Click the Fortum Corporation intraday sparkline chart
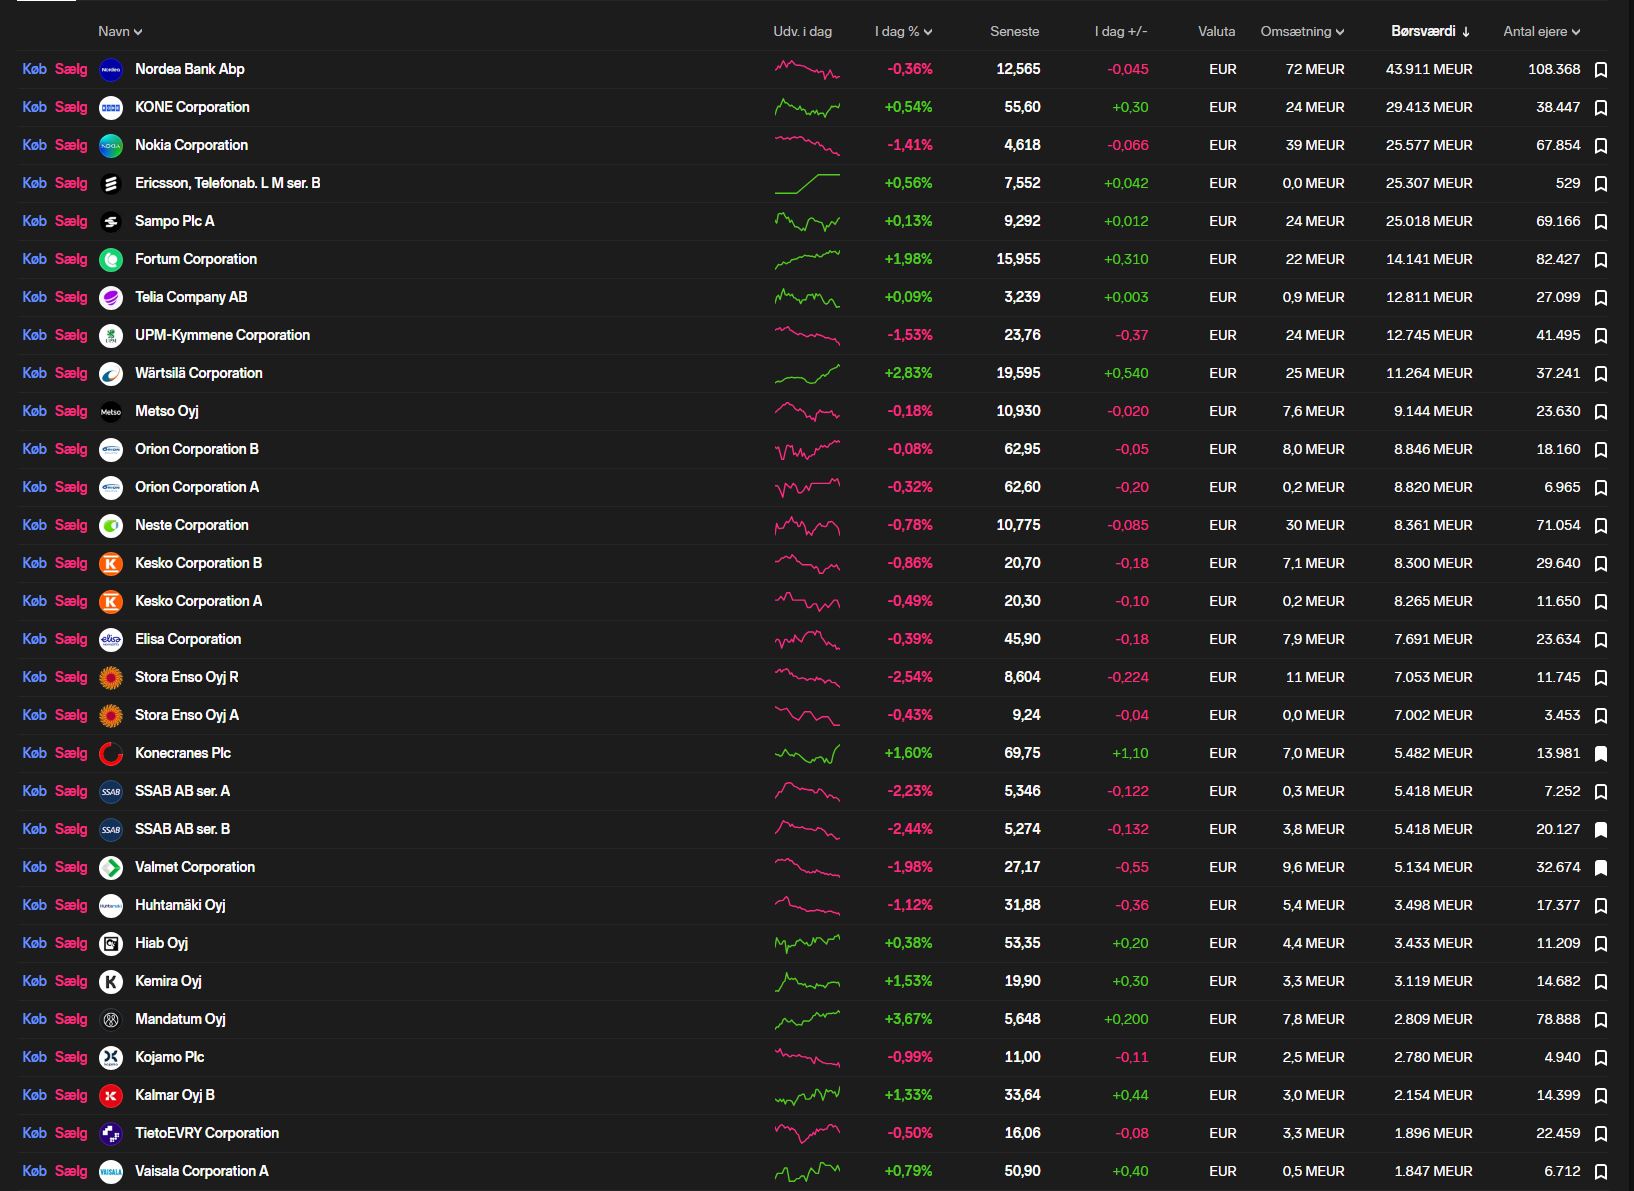 (807, 260)
